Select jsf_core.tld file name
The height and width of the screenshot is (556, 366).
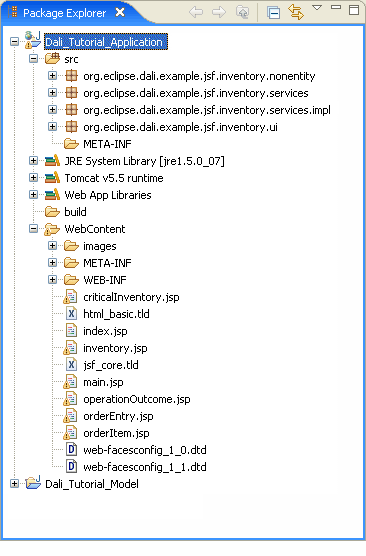click(x=111, y=365)
